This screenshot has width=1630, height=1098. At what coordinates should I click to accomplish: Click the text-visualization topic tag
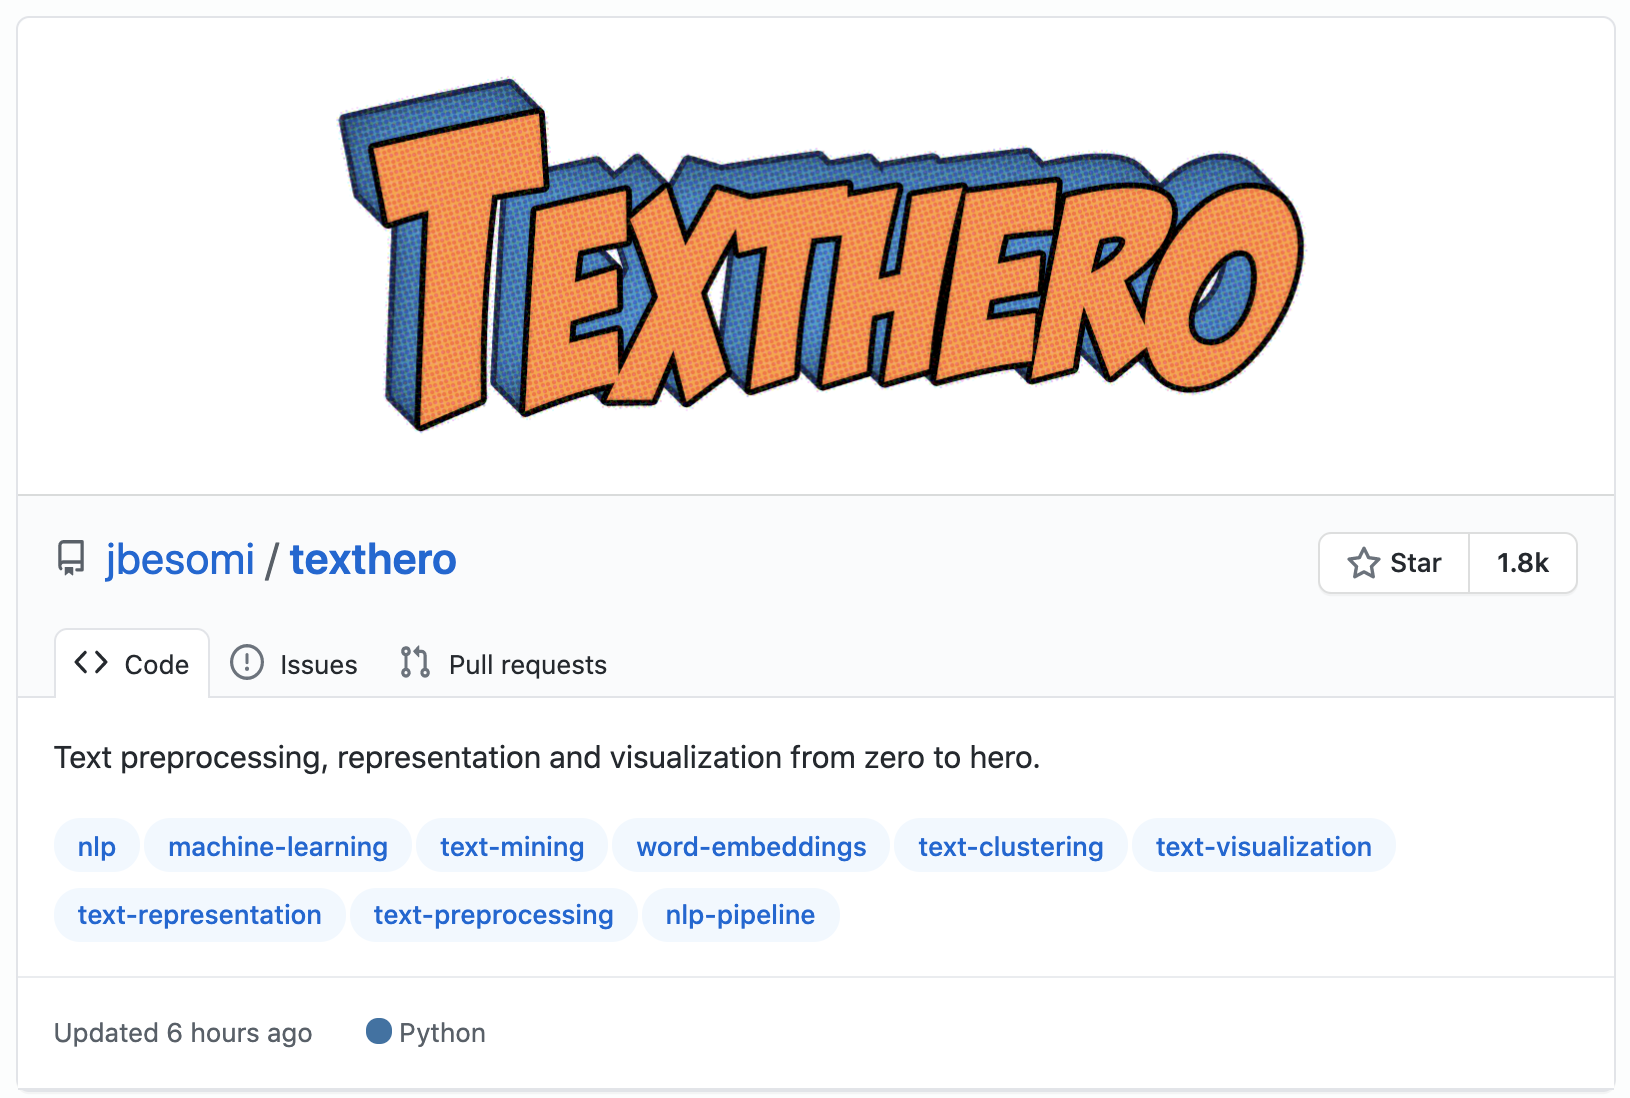click(1263, 846)
